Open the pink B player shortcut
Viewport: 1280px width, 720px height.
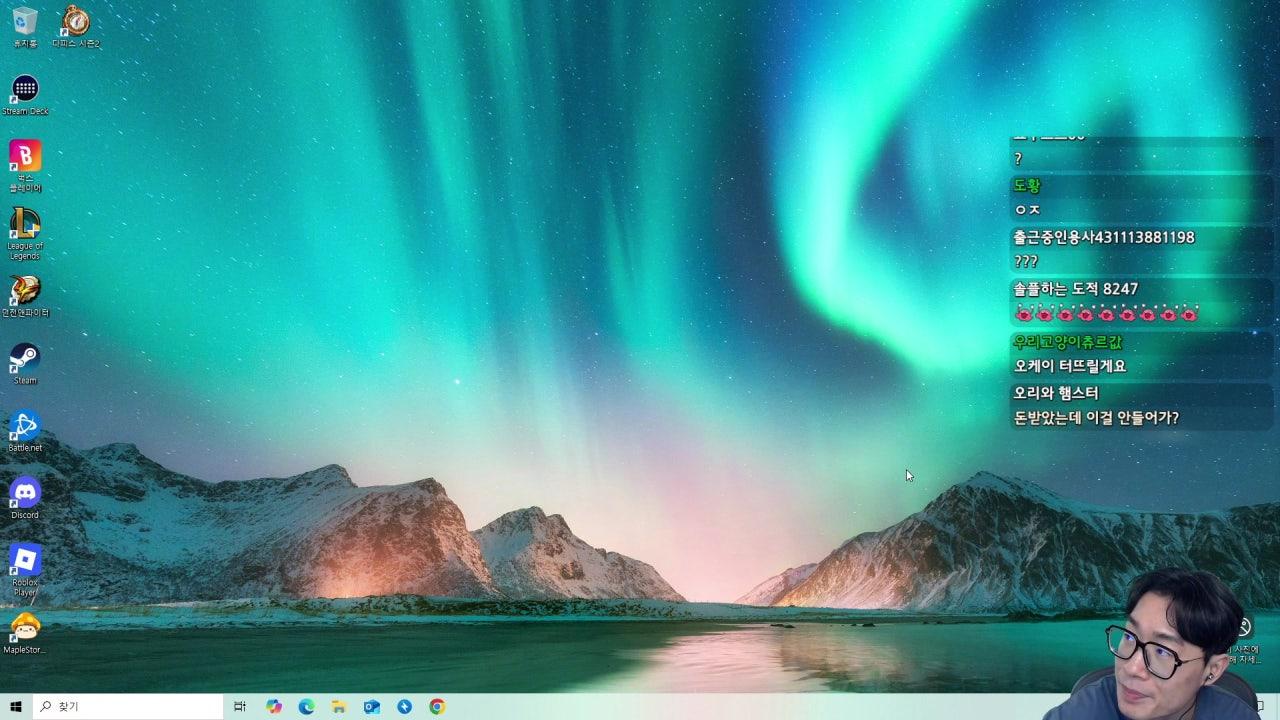pyautogui.click(x=25, y=165)
